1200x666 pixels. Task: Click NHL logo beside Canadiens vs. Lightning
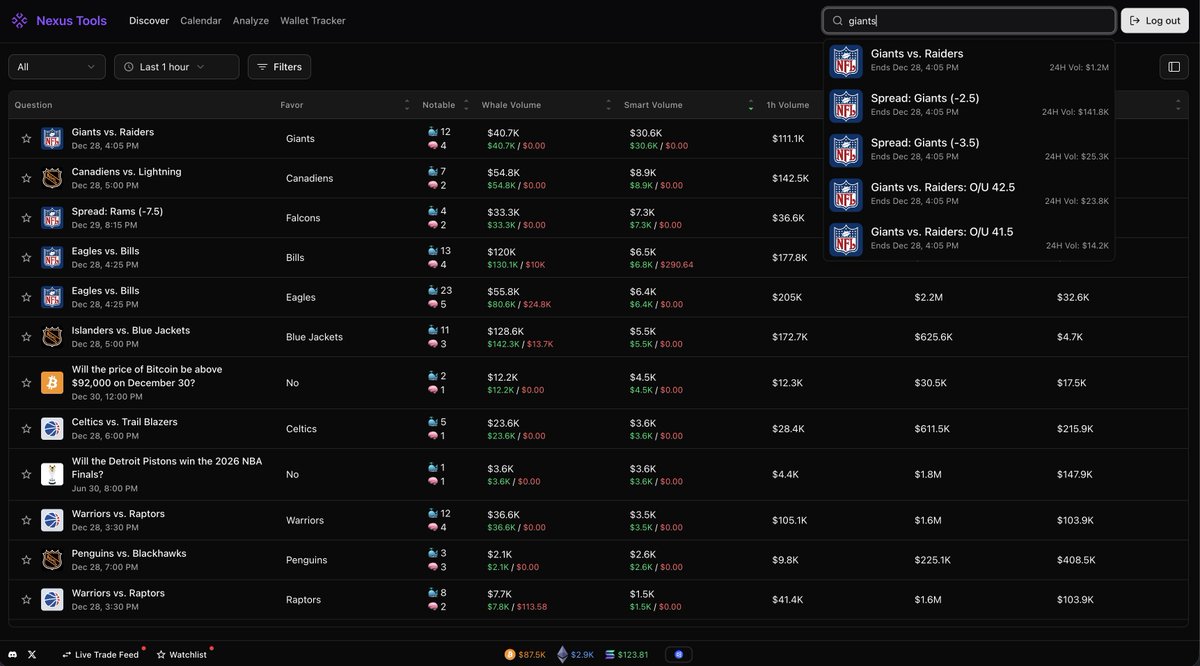pyautogui.click(x=52, y=178)
